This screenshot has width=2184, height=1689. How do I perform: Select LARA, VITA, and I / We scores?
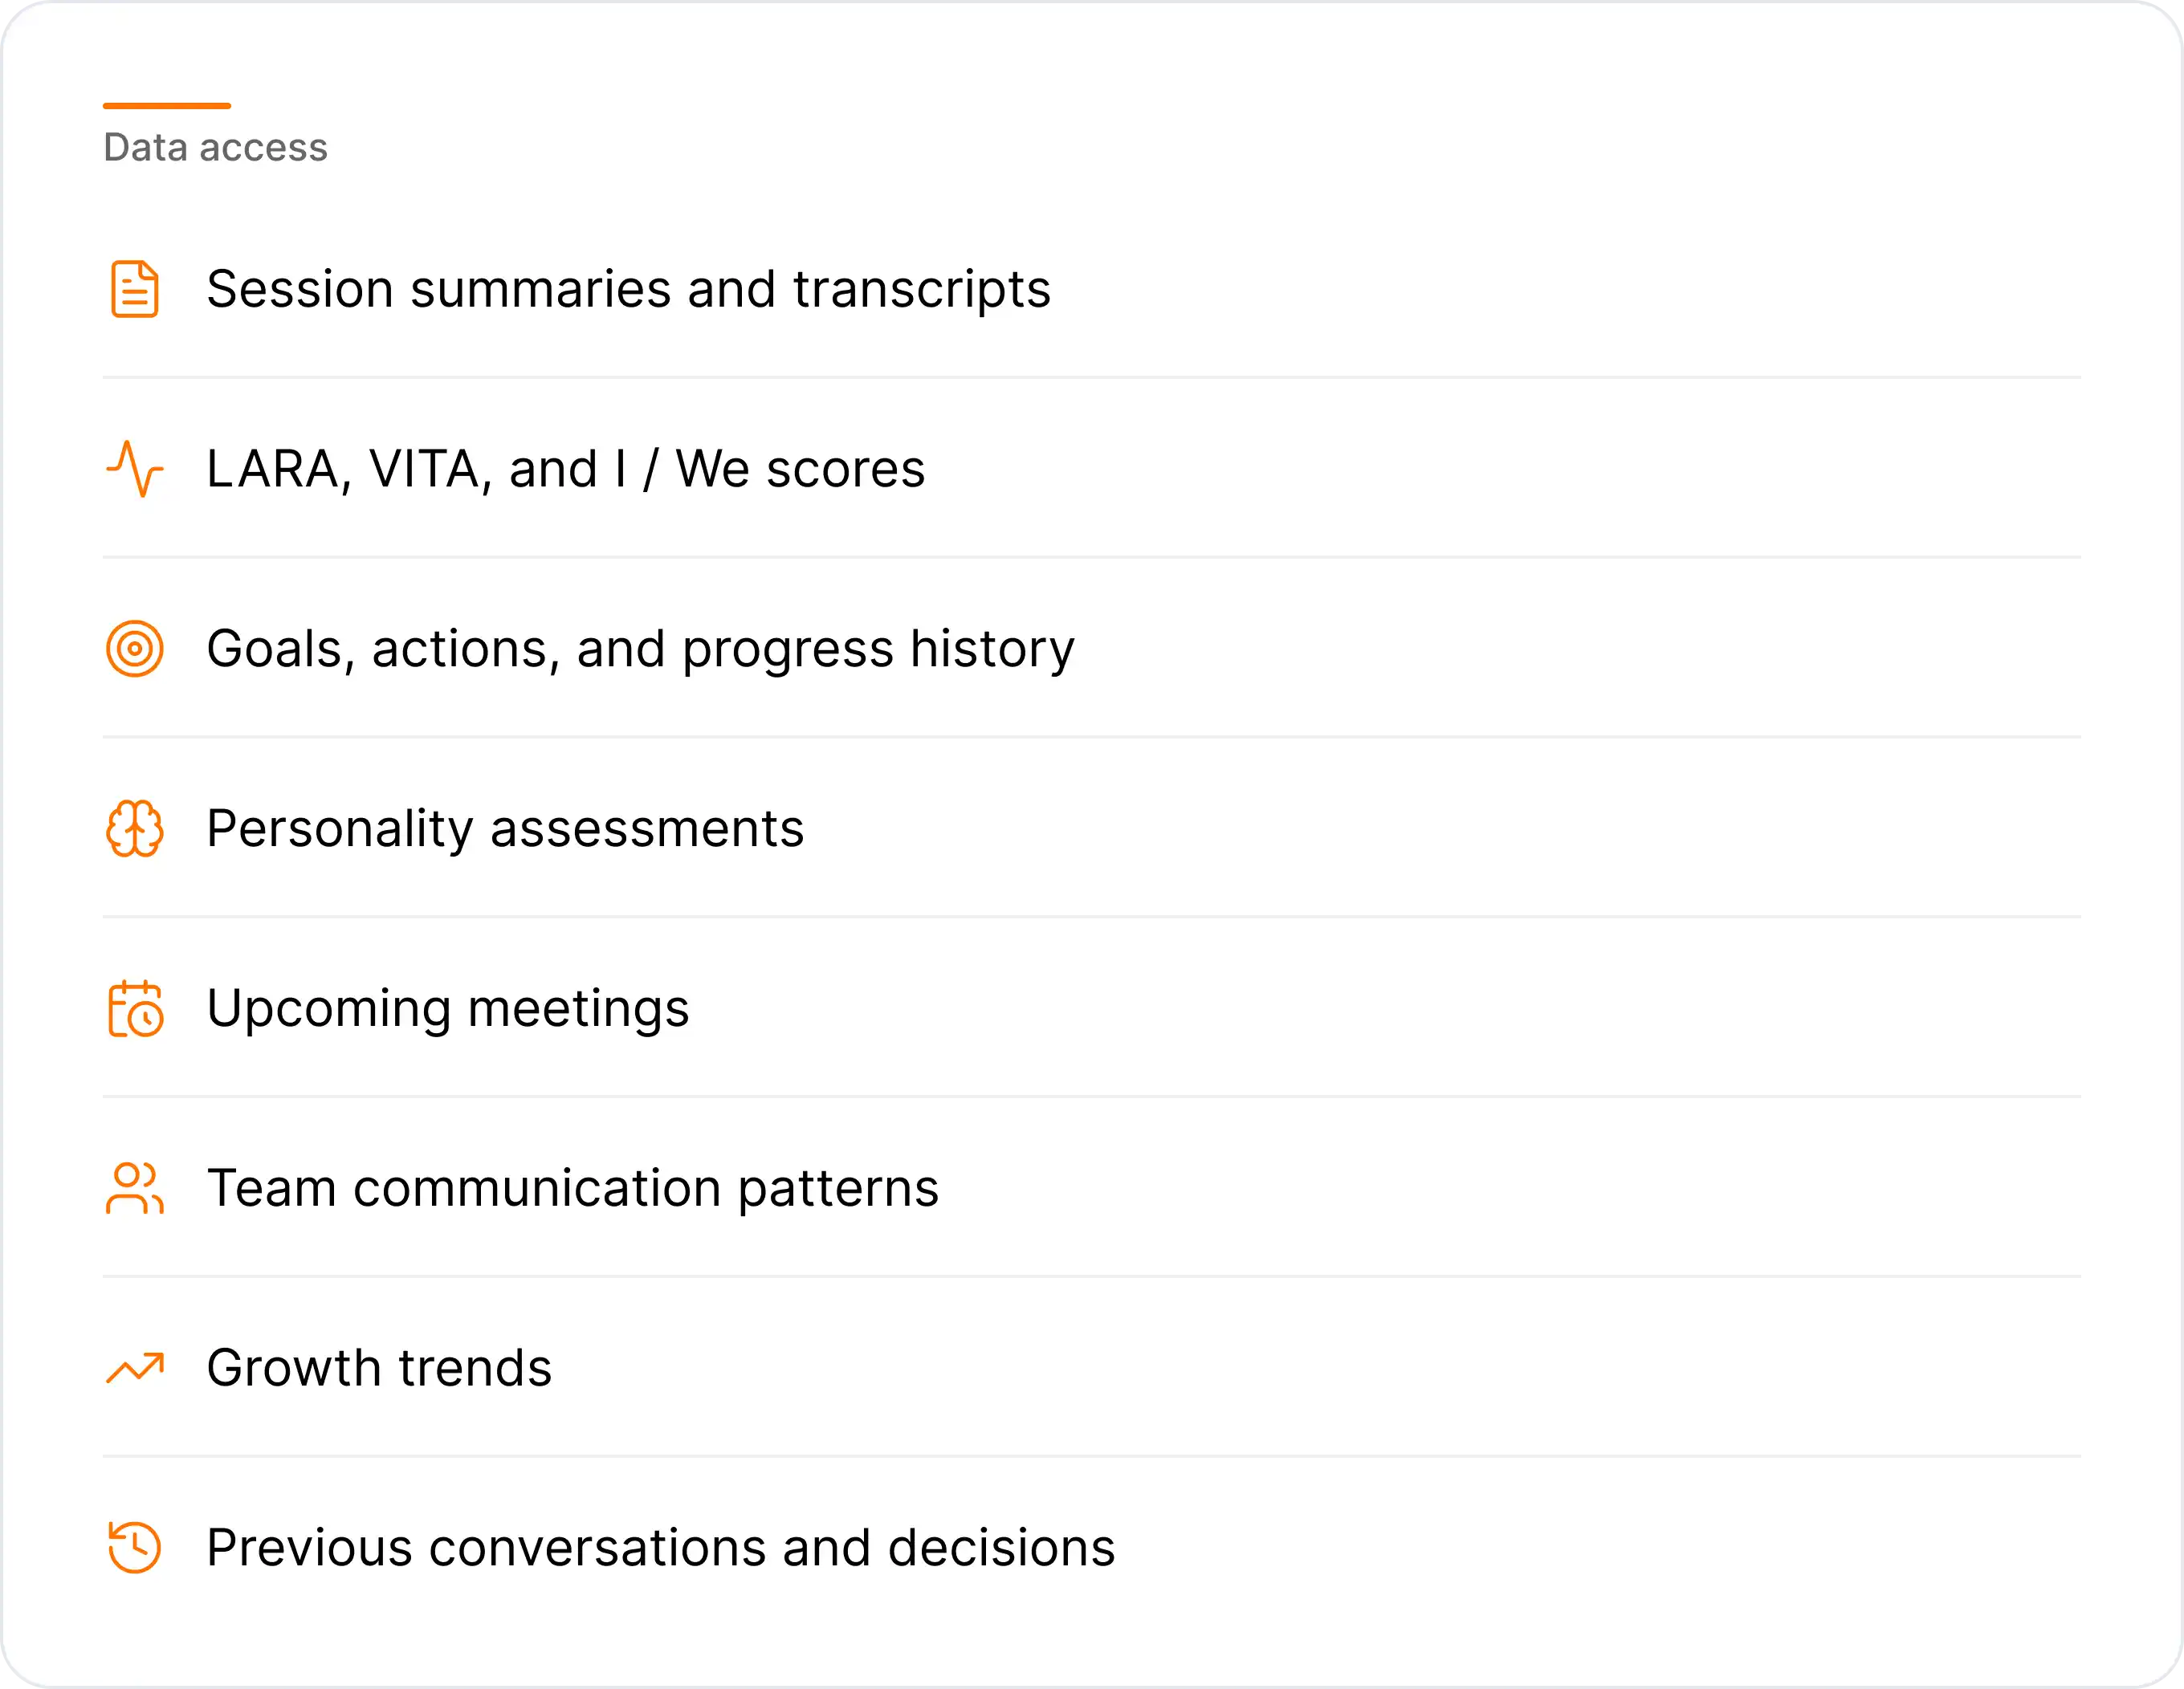(x=565, y=469)
